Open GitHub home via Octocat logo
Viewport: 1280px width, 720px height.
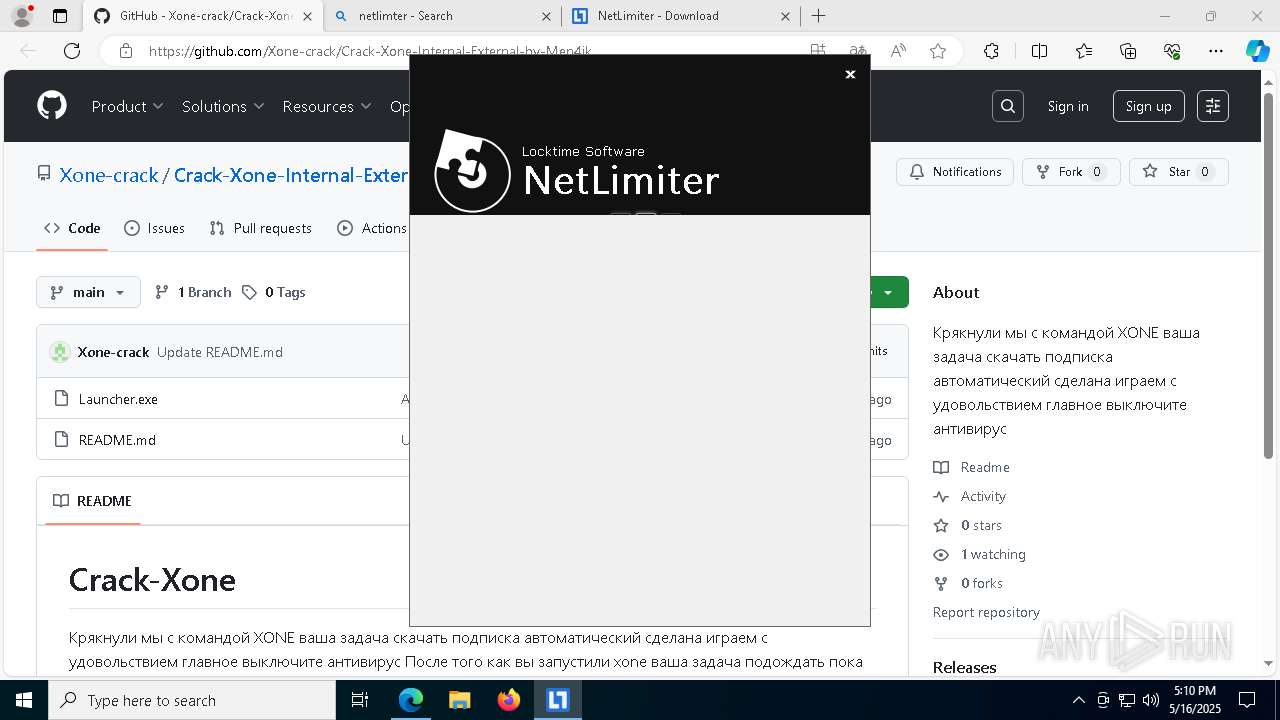coord(52,106)
